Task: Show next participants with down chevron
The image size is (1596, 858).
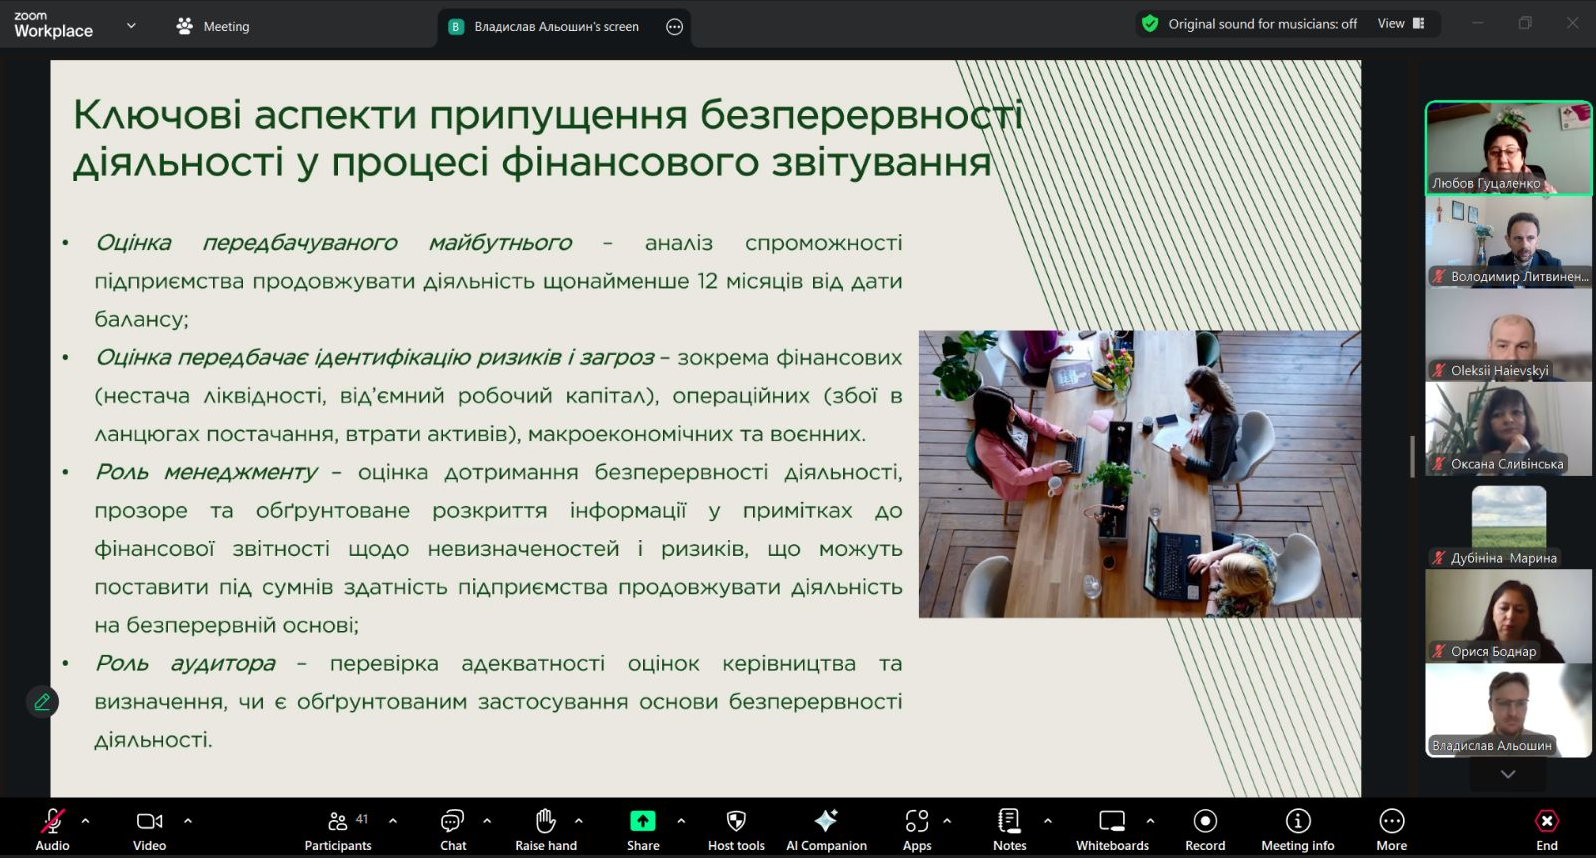Action: 1508,774
